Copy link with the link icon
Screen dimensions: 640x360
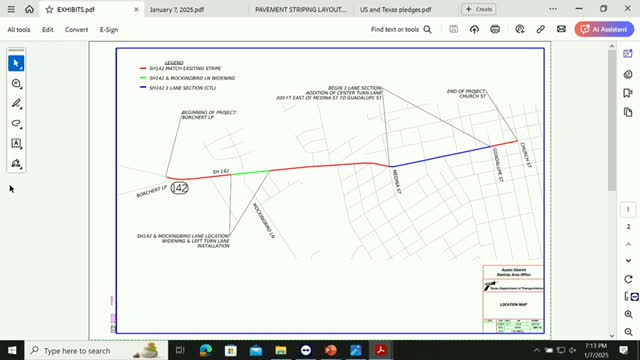coord(540,29)
